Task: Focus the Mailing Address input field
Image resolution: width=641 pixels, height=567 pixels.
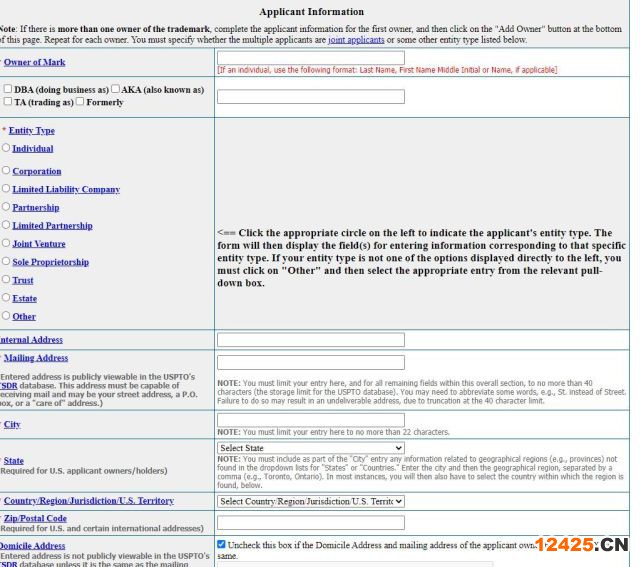Action: coord(310,362)
